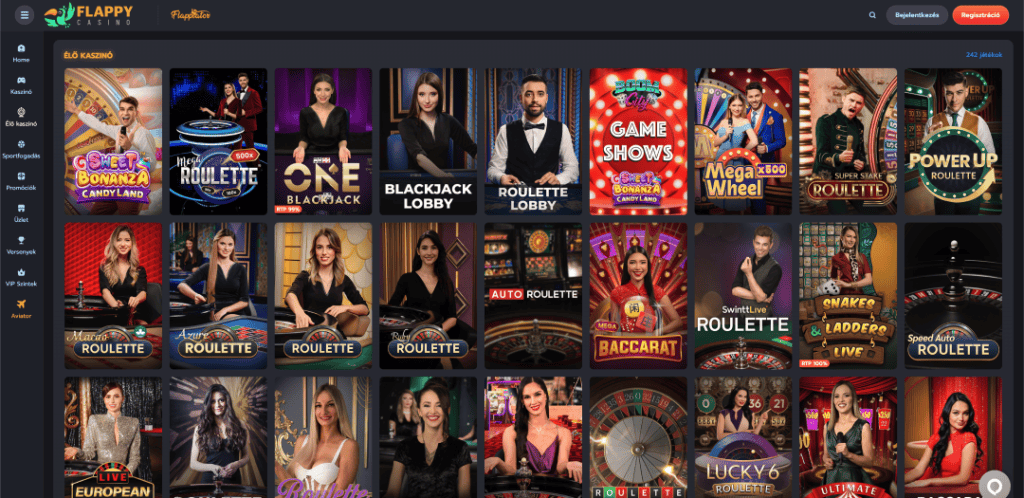Open Sportfogadás sidebar icon
Viewport: 1024px width, 498px height.
point(22,144)
